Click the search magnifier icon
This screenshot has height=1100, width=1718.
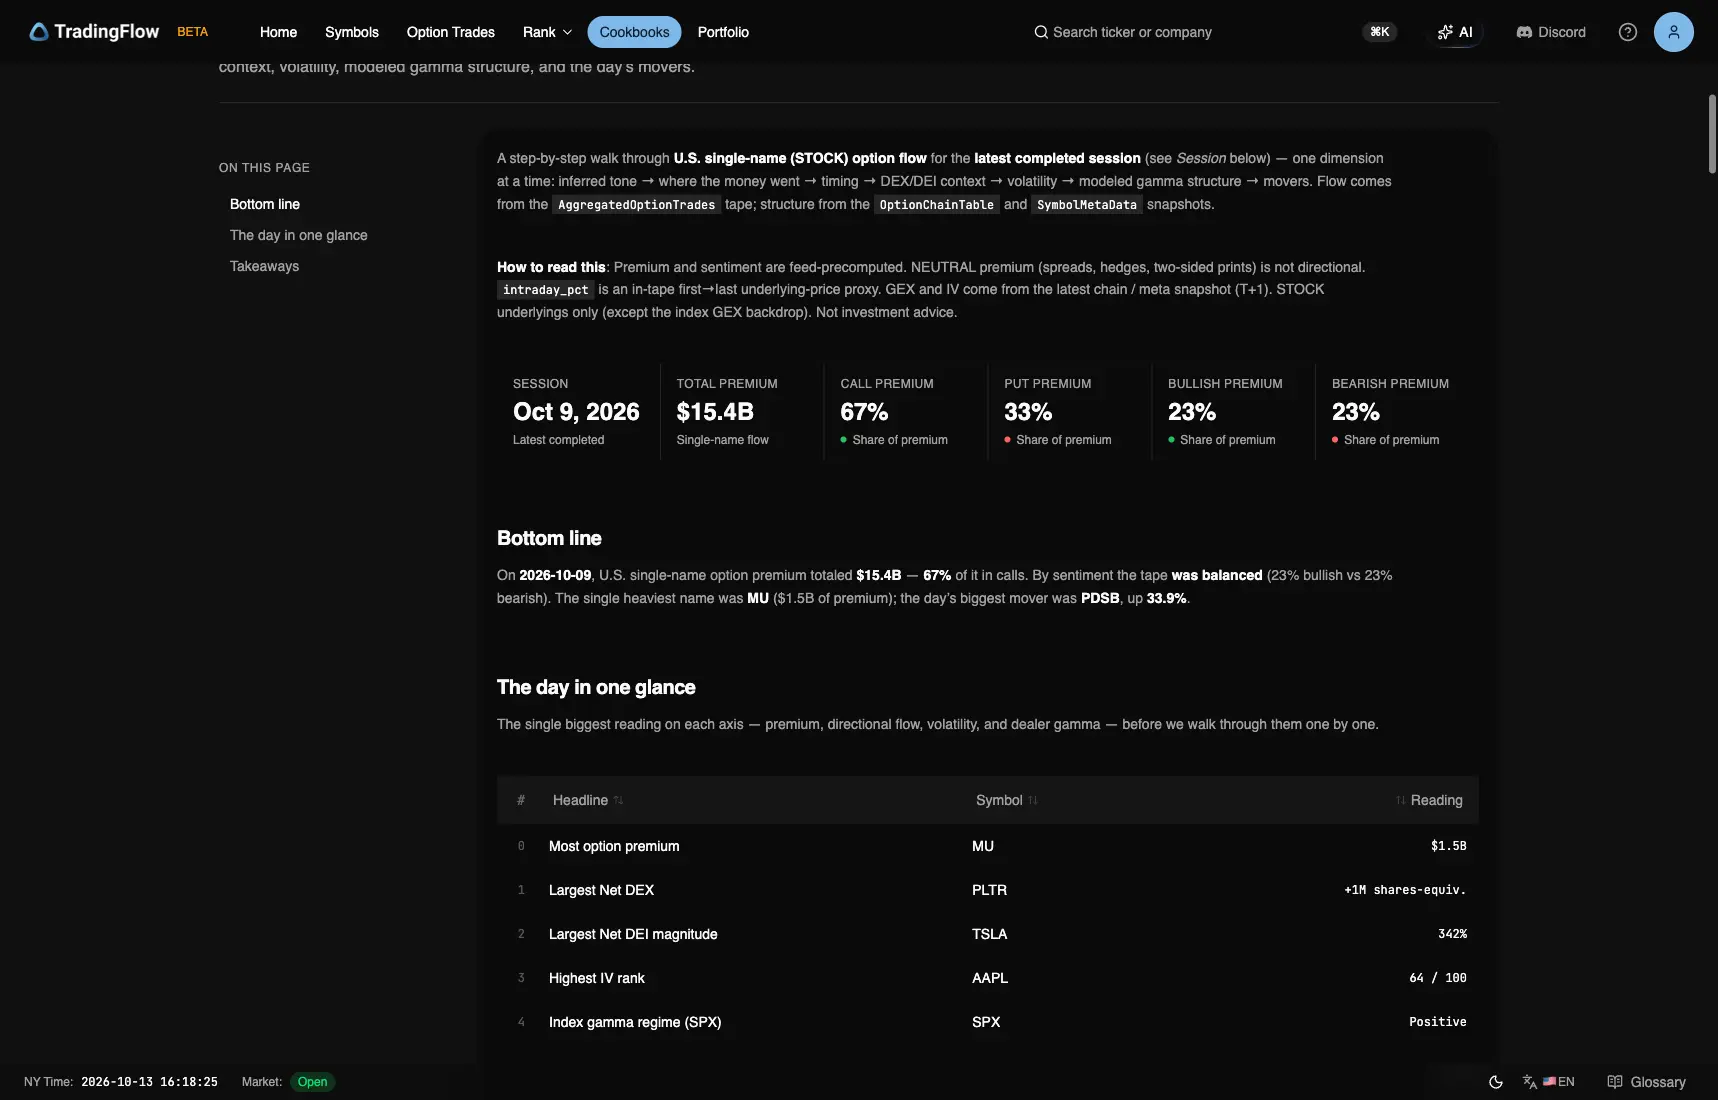[1041, 32]
